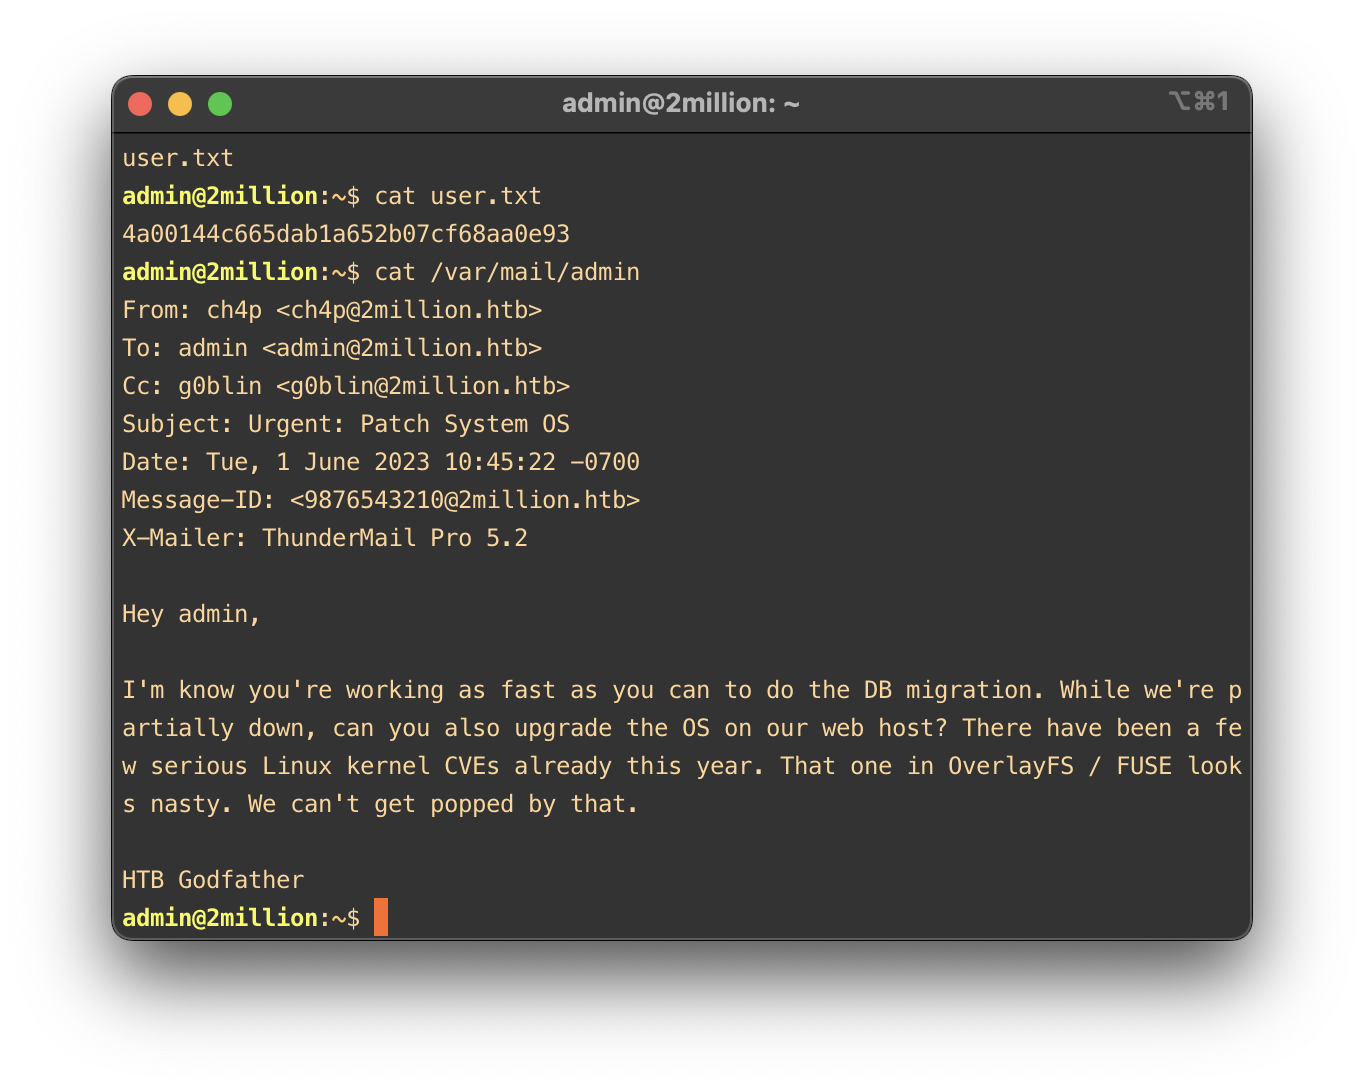Image resolution: width=1364 pixels, height=1088 pixels.
Task: Click the Message-ID value 9876543210@2million.htb
Action: click(x=465, y=500)
